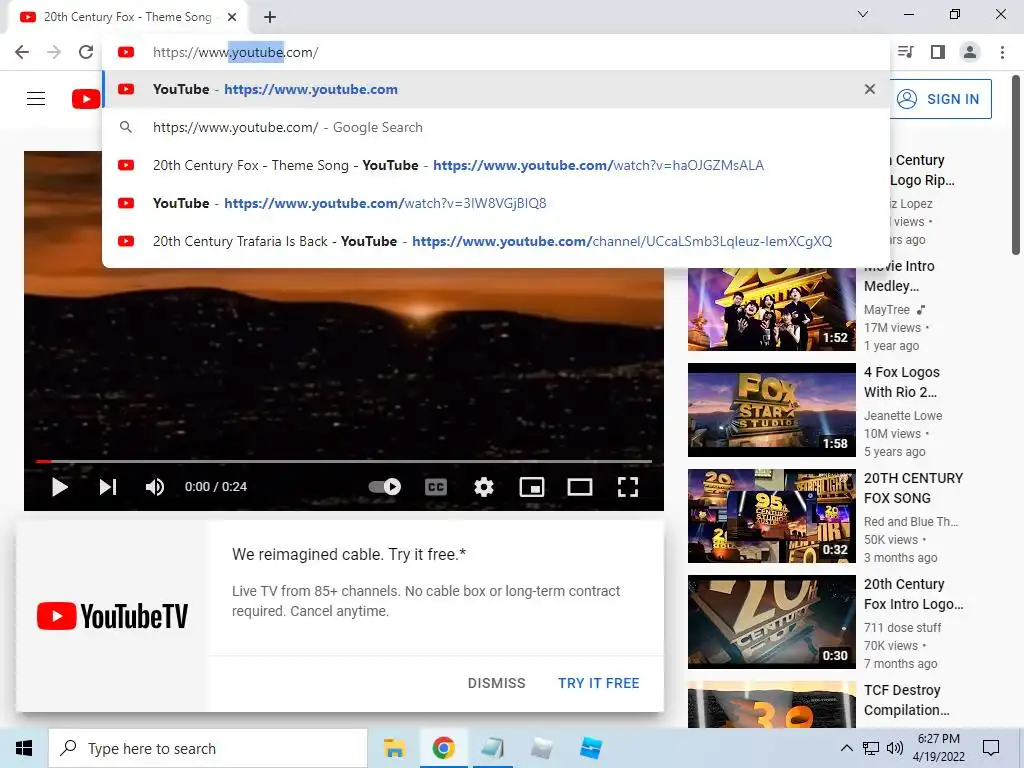
Task: Click the Type here to search box
Action: [x=208, y=748]
